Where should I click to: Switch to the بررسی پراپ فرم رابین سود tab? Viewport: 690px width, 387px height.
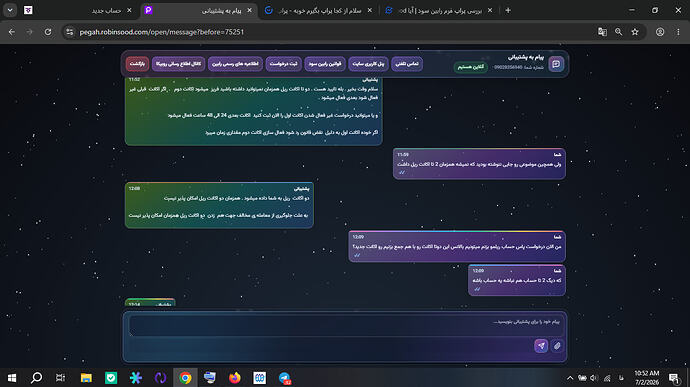(x=439, y=11)
